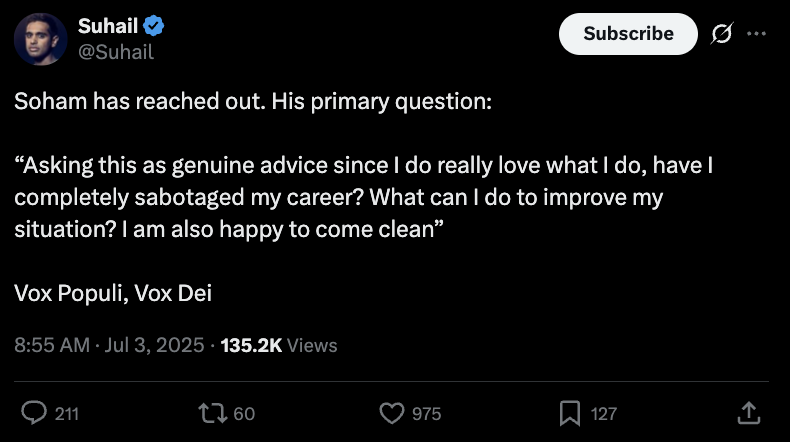Viewport: 790px width, 442px height.
Task: Click the 60 reposts count
Action: [244, 413]
